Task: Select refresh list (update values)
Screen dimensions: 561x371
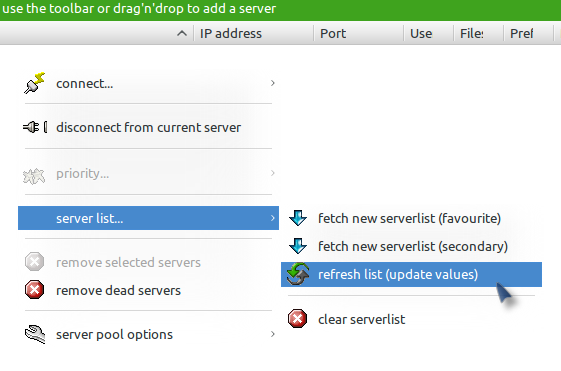Action: coord(411,274)
